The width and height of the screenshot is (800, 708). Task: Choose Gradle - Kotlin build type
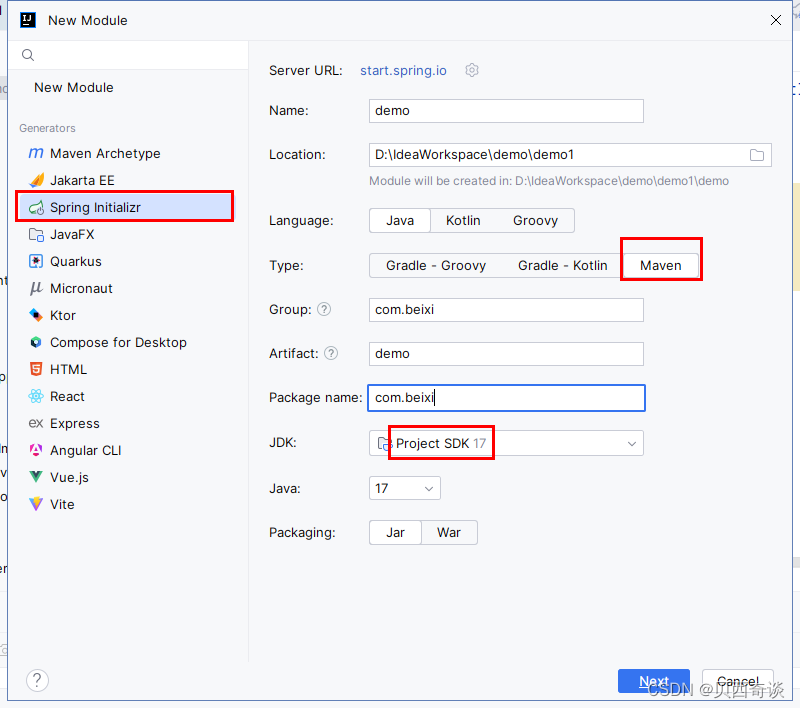point(563,265)
